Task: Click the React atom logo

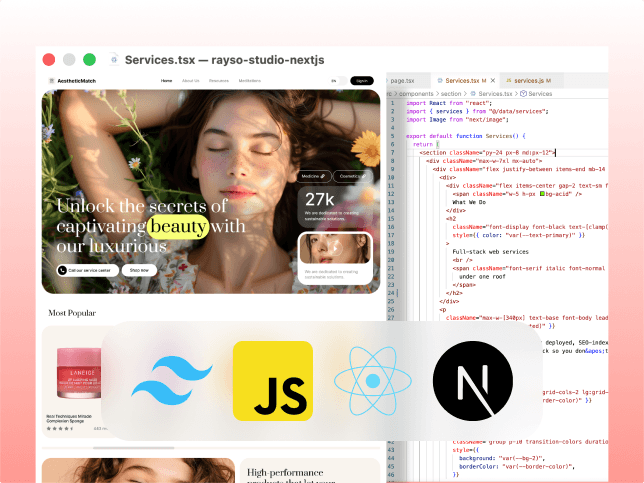Action: coord(373,381)
